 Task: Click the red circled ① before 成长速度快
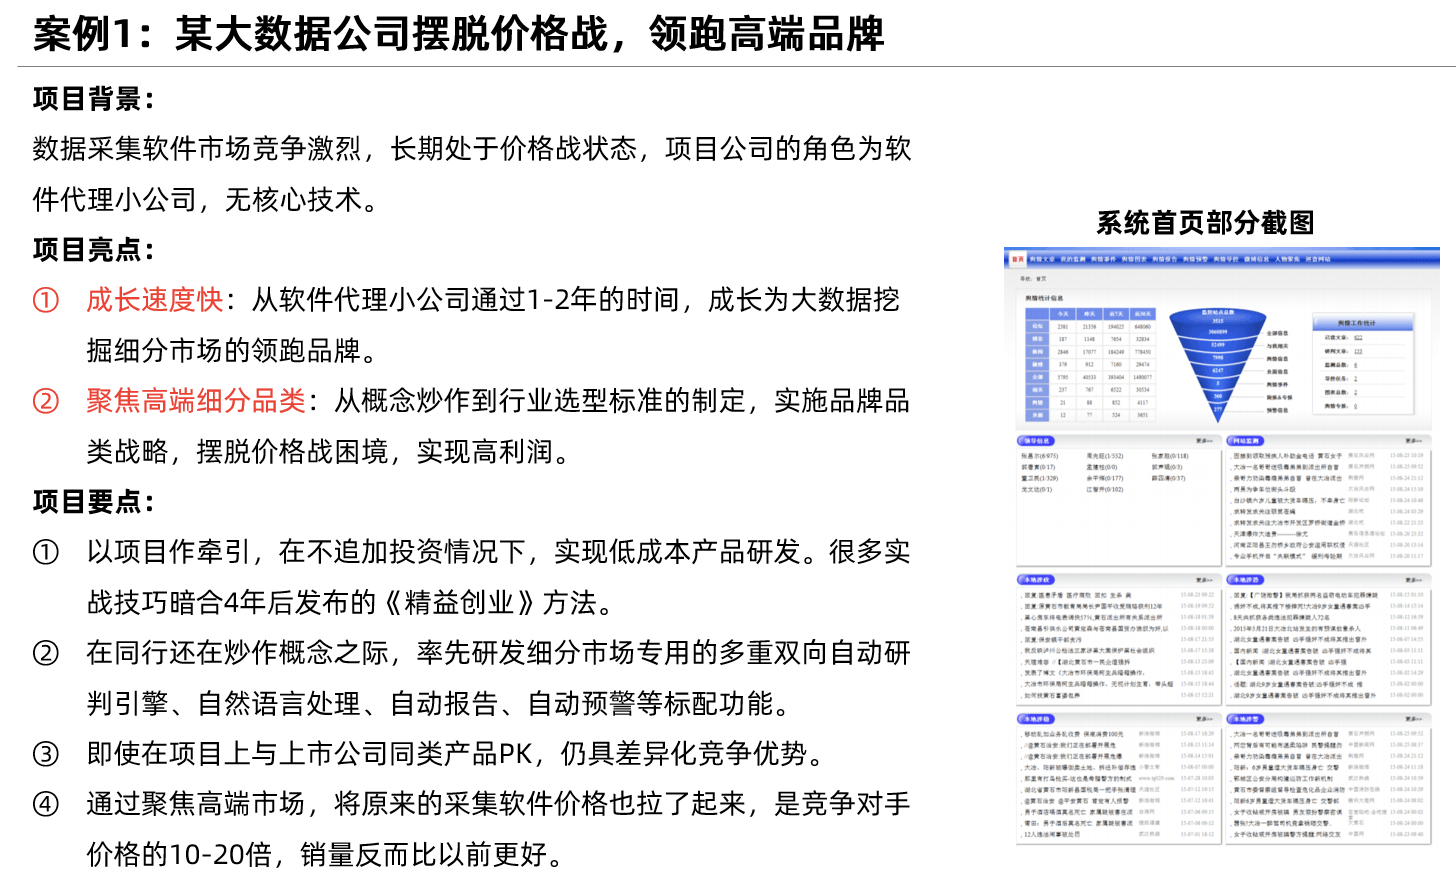46,300
